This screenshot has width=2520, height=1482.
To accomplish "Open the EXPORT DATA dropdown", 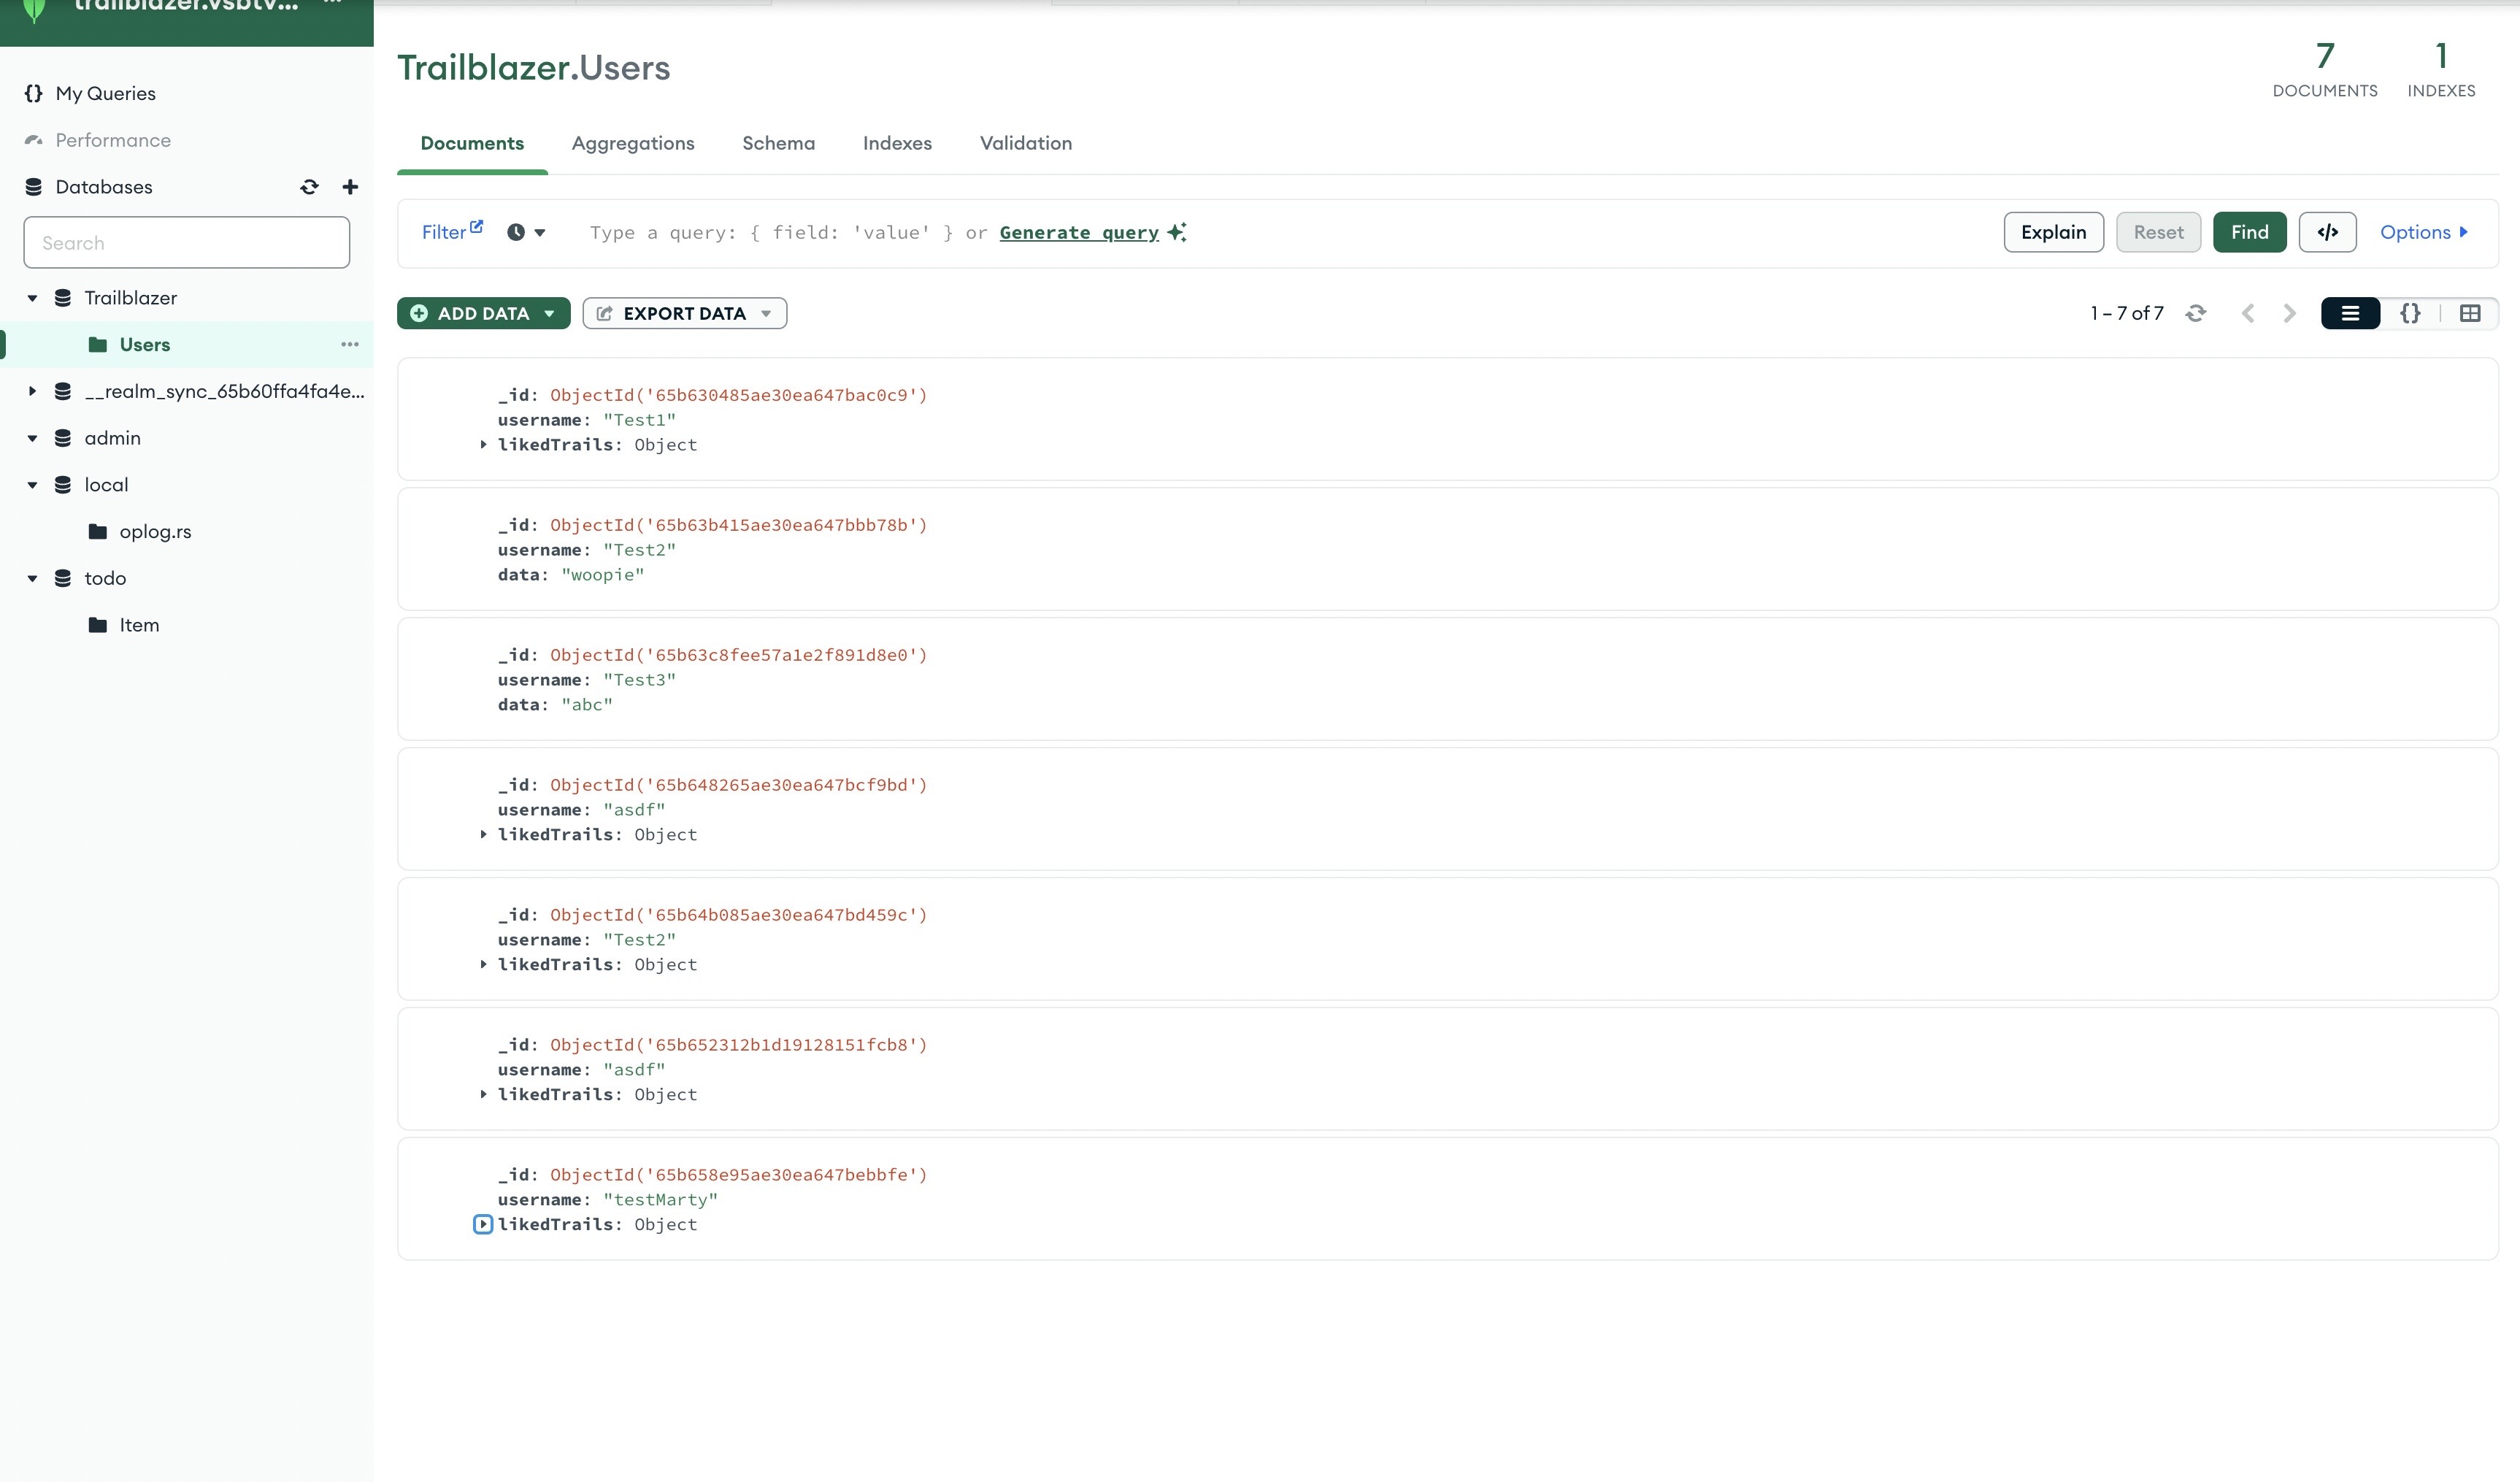I will [685, 313].
